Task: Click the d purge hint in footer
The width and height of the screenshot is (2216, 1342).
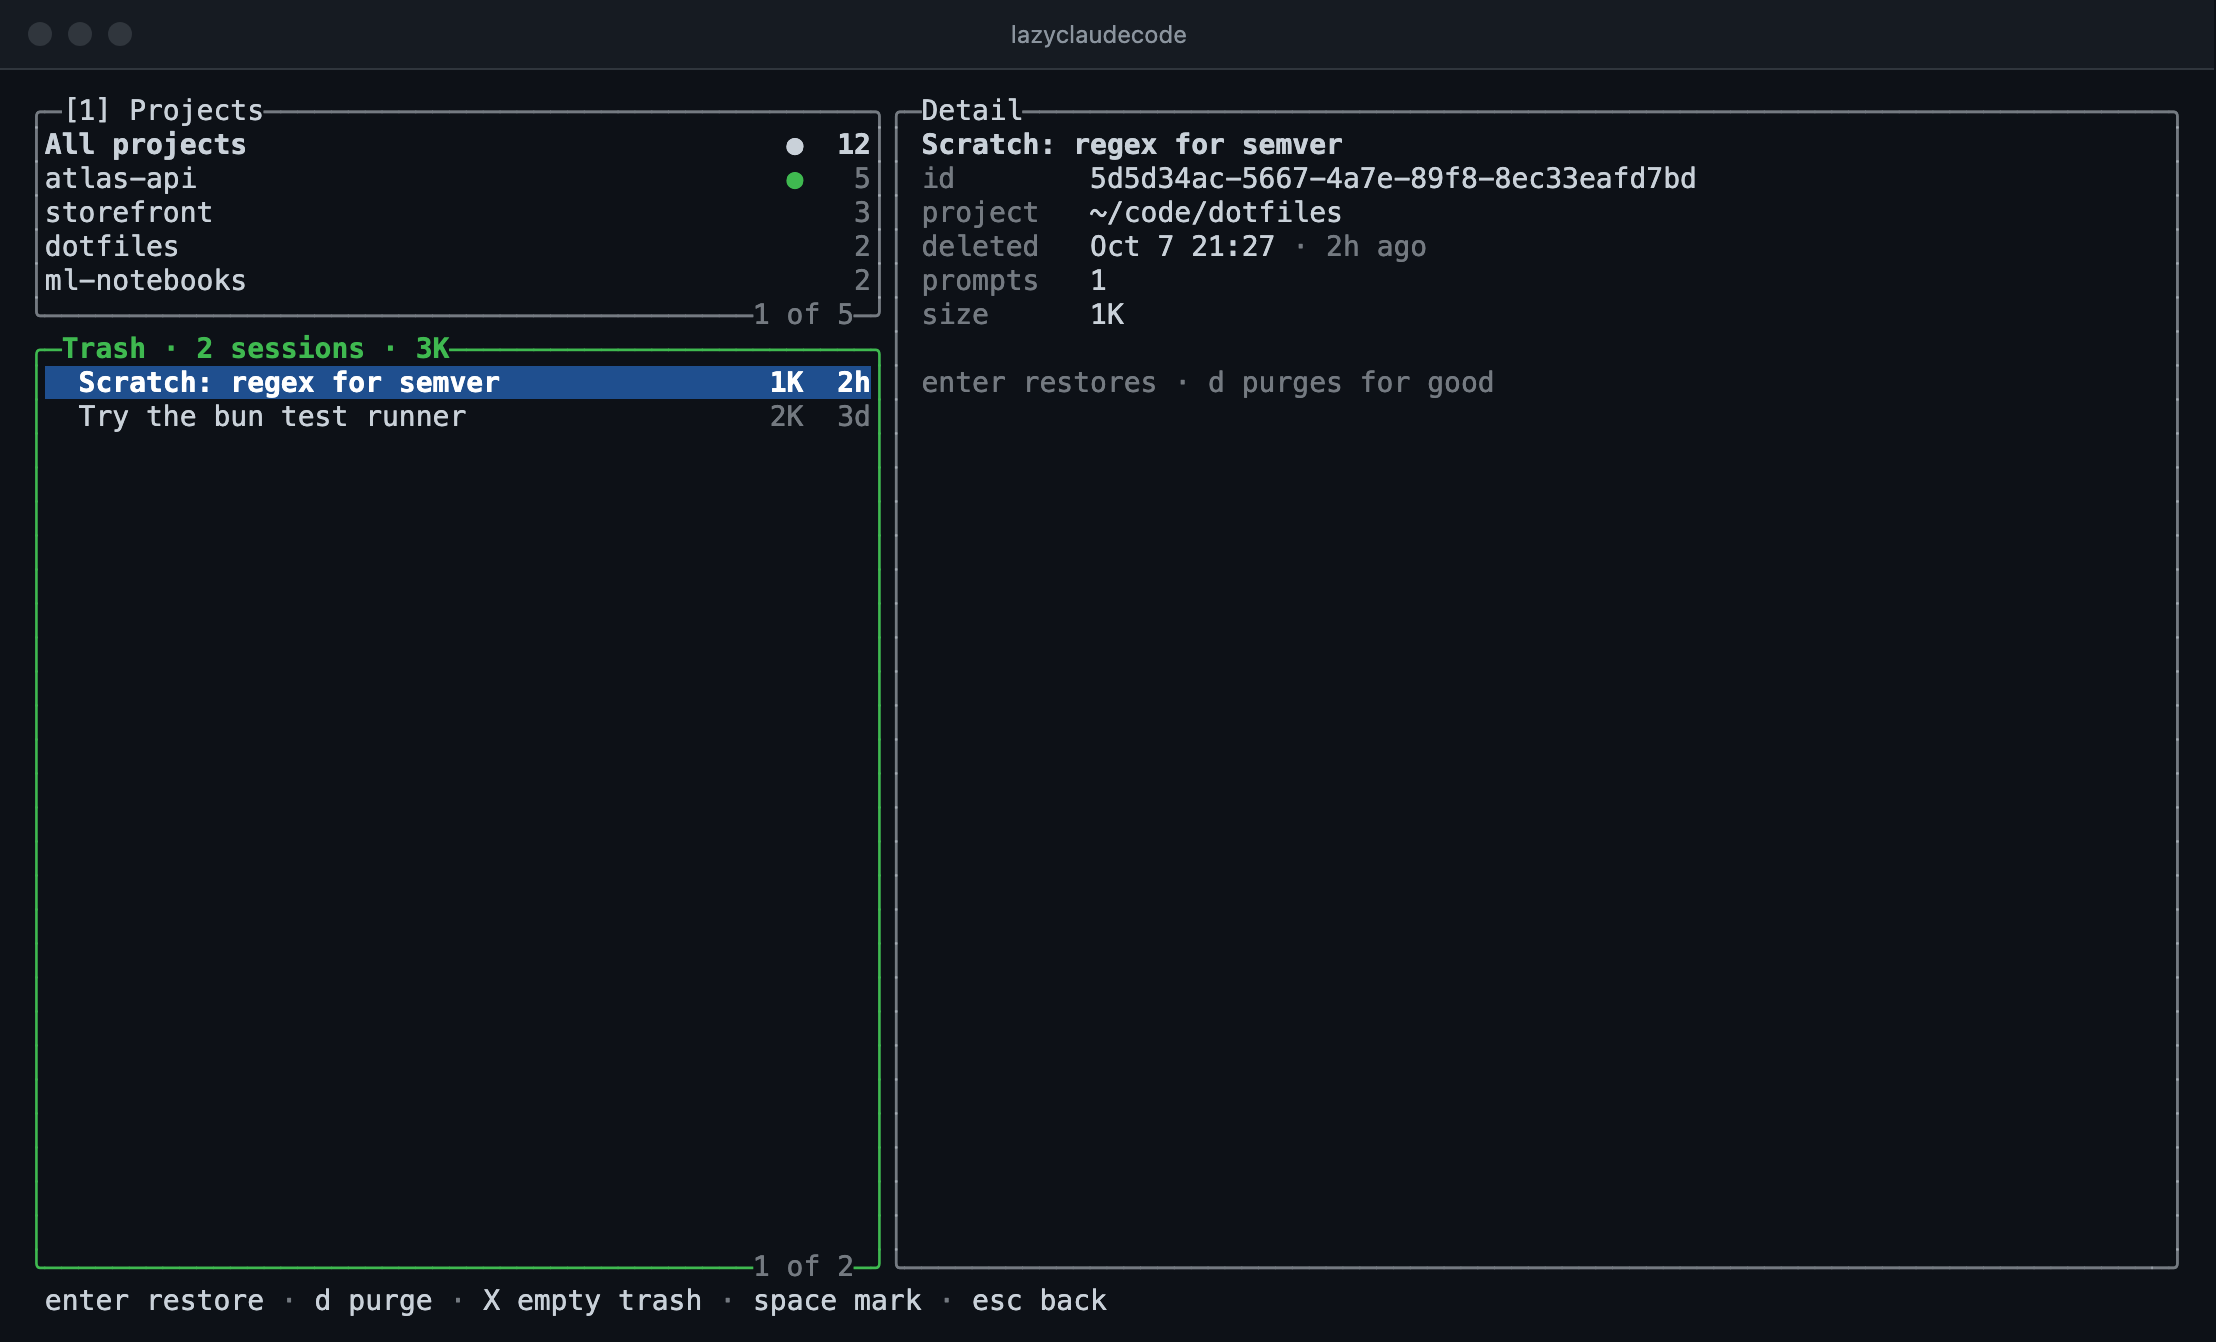Action: click(373, 1301)
